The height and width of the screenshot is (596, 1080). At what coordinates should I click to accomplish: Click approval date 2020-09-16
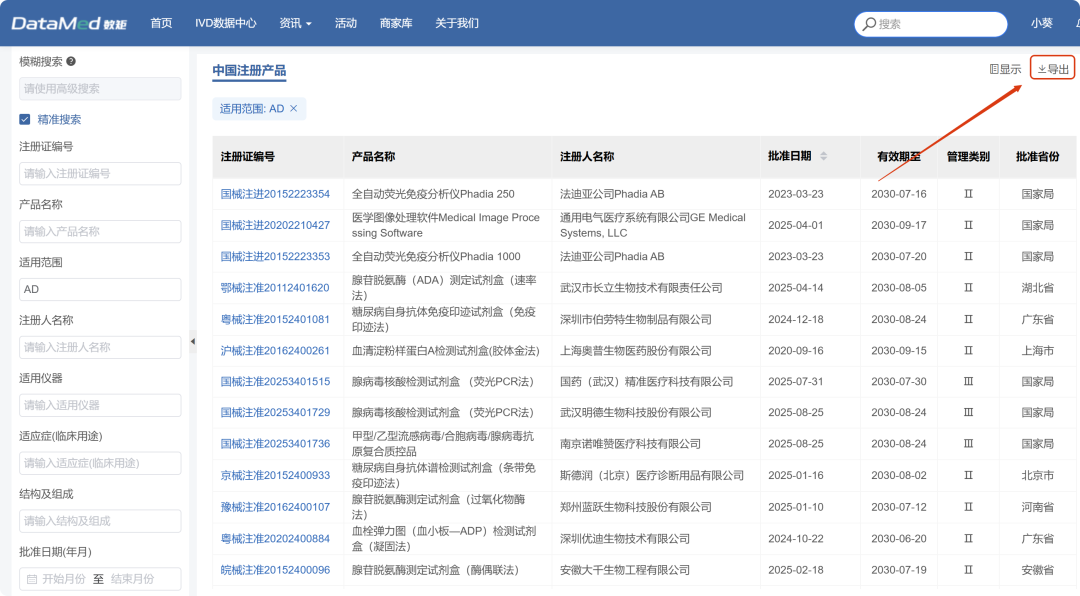pyautogui.click(x=796, y=351)
